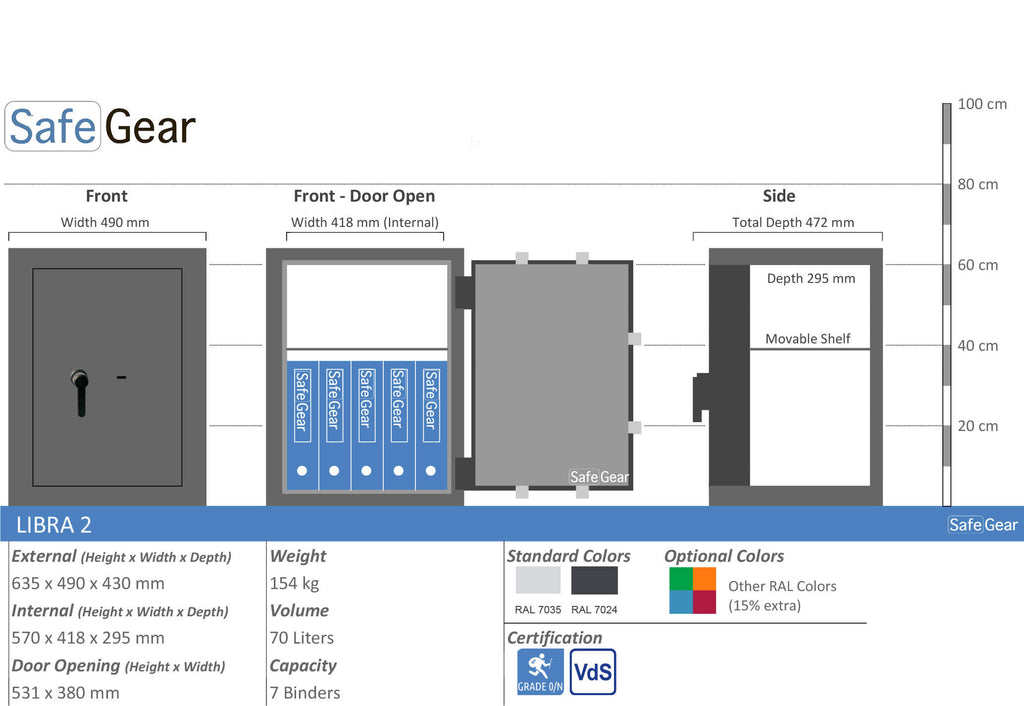Image resolution: width=1024 pixels, height=706 pixels.
Task: Click the '154 kg' weight value
Action: click(x=295, y=583)
